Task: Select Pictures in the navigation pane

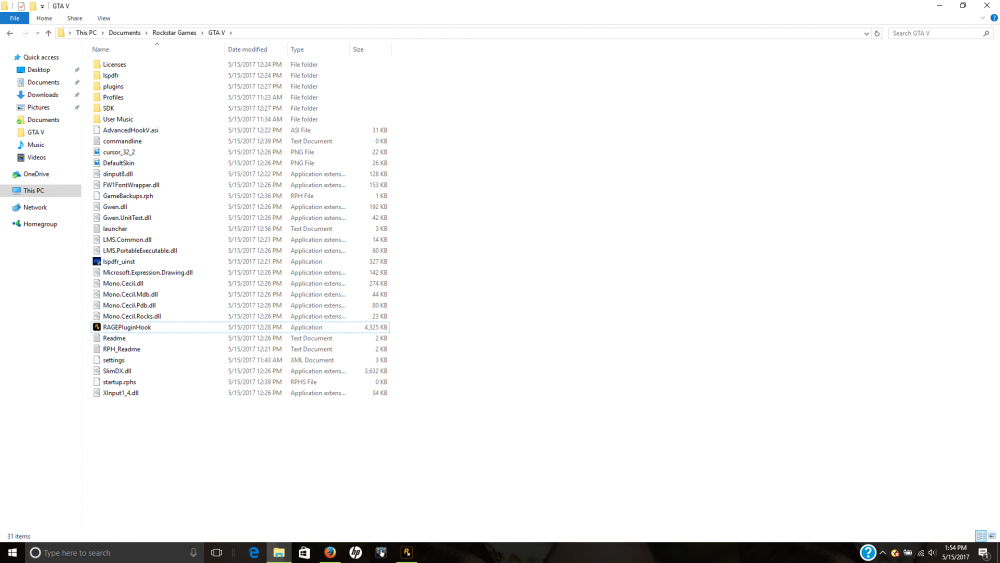Action: coord(38,108)
